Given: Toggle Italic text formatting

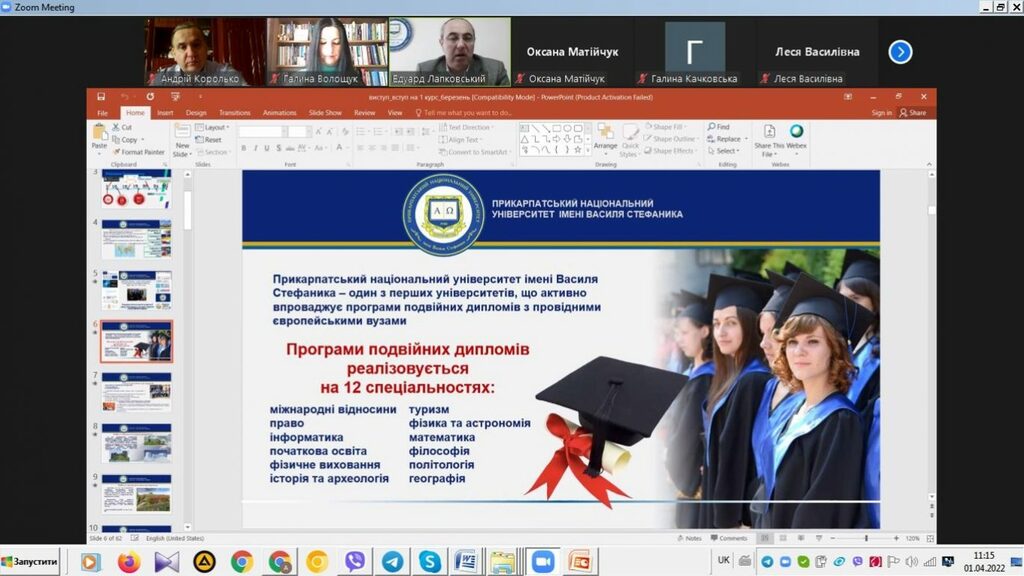Looking at the screenshot, I should point(255,148).
